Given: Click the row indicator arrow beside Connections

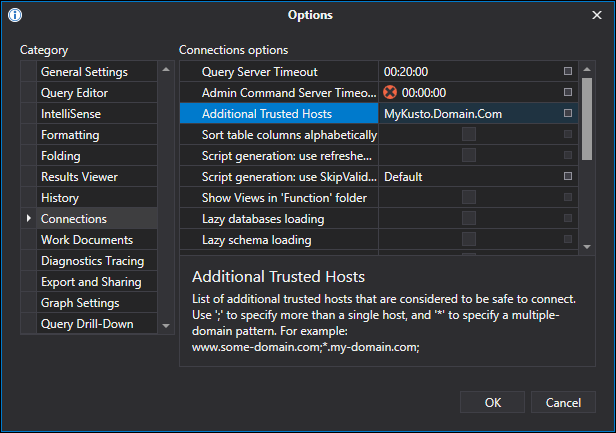Looking at the screenshot, I should click(29, 219).
